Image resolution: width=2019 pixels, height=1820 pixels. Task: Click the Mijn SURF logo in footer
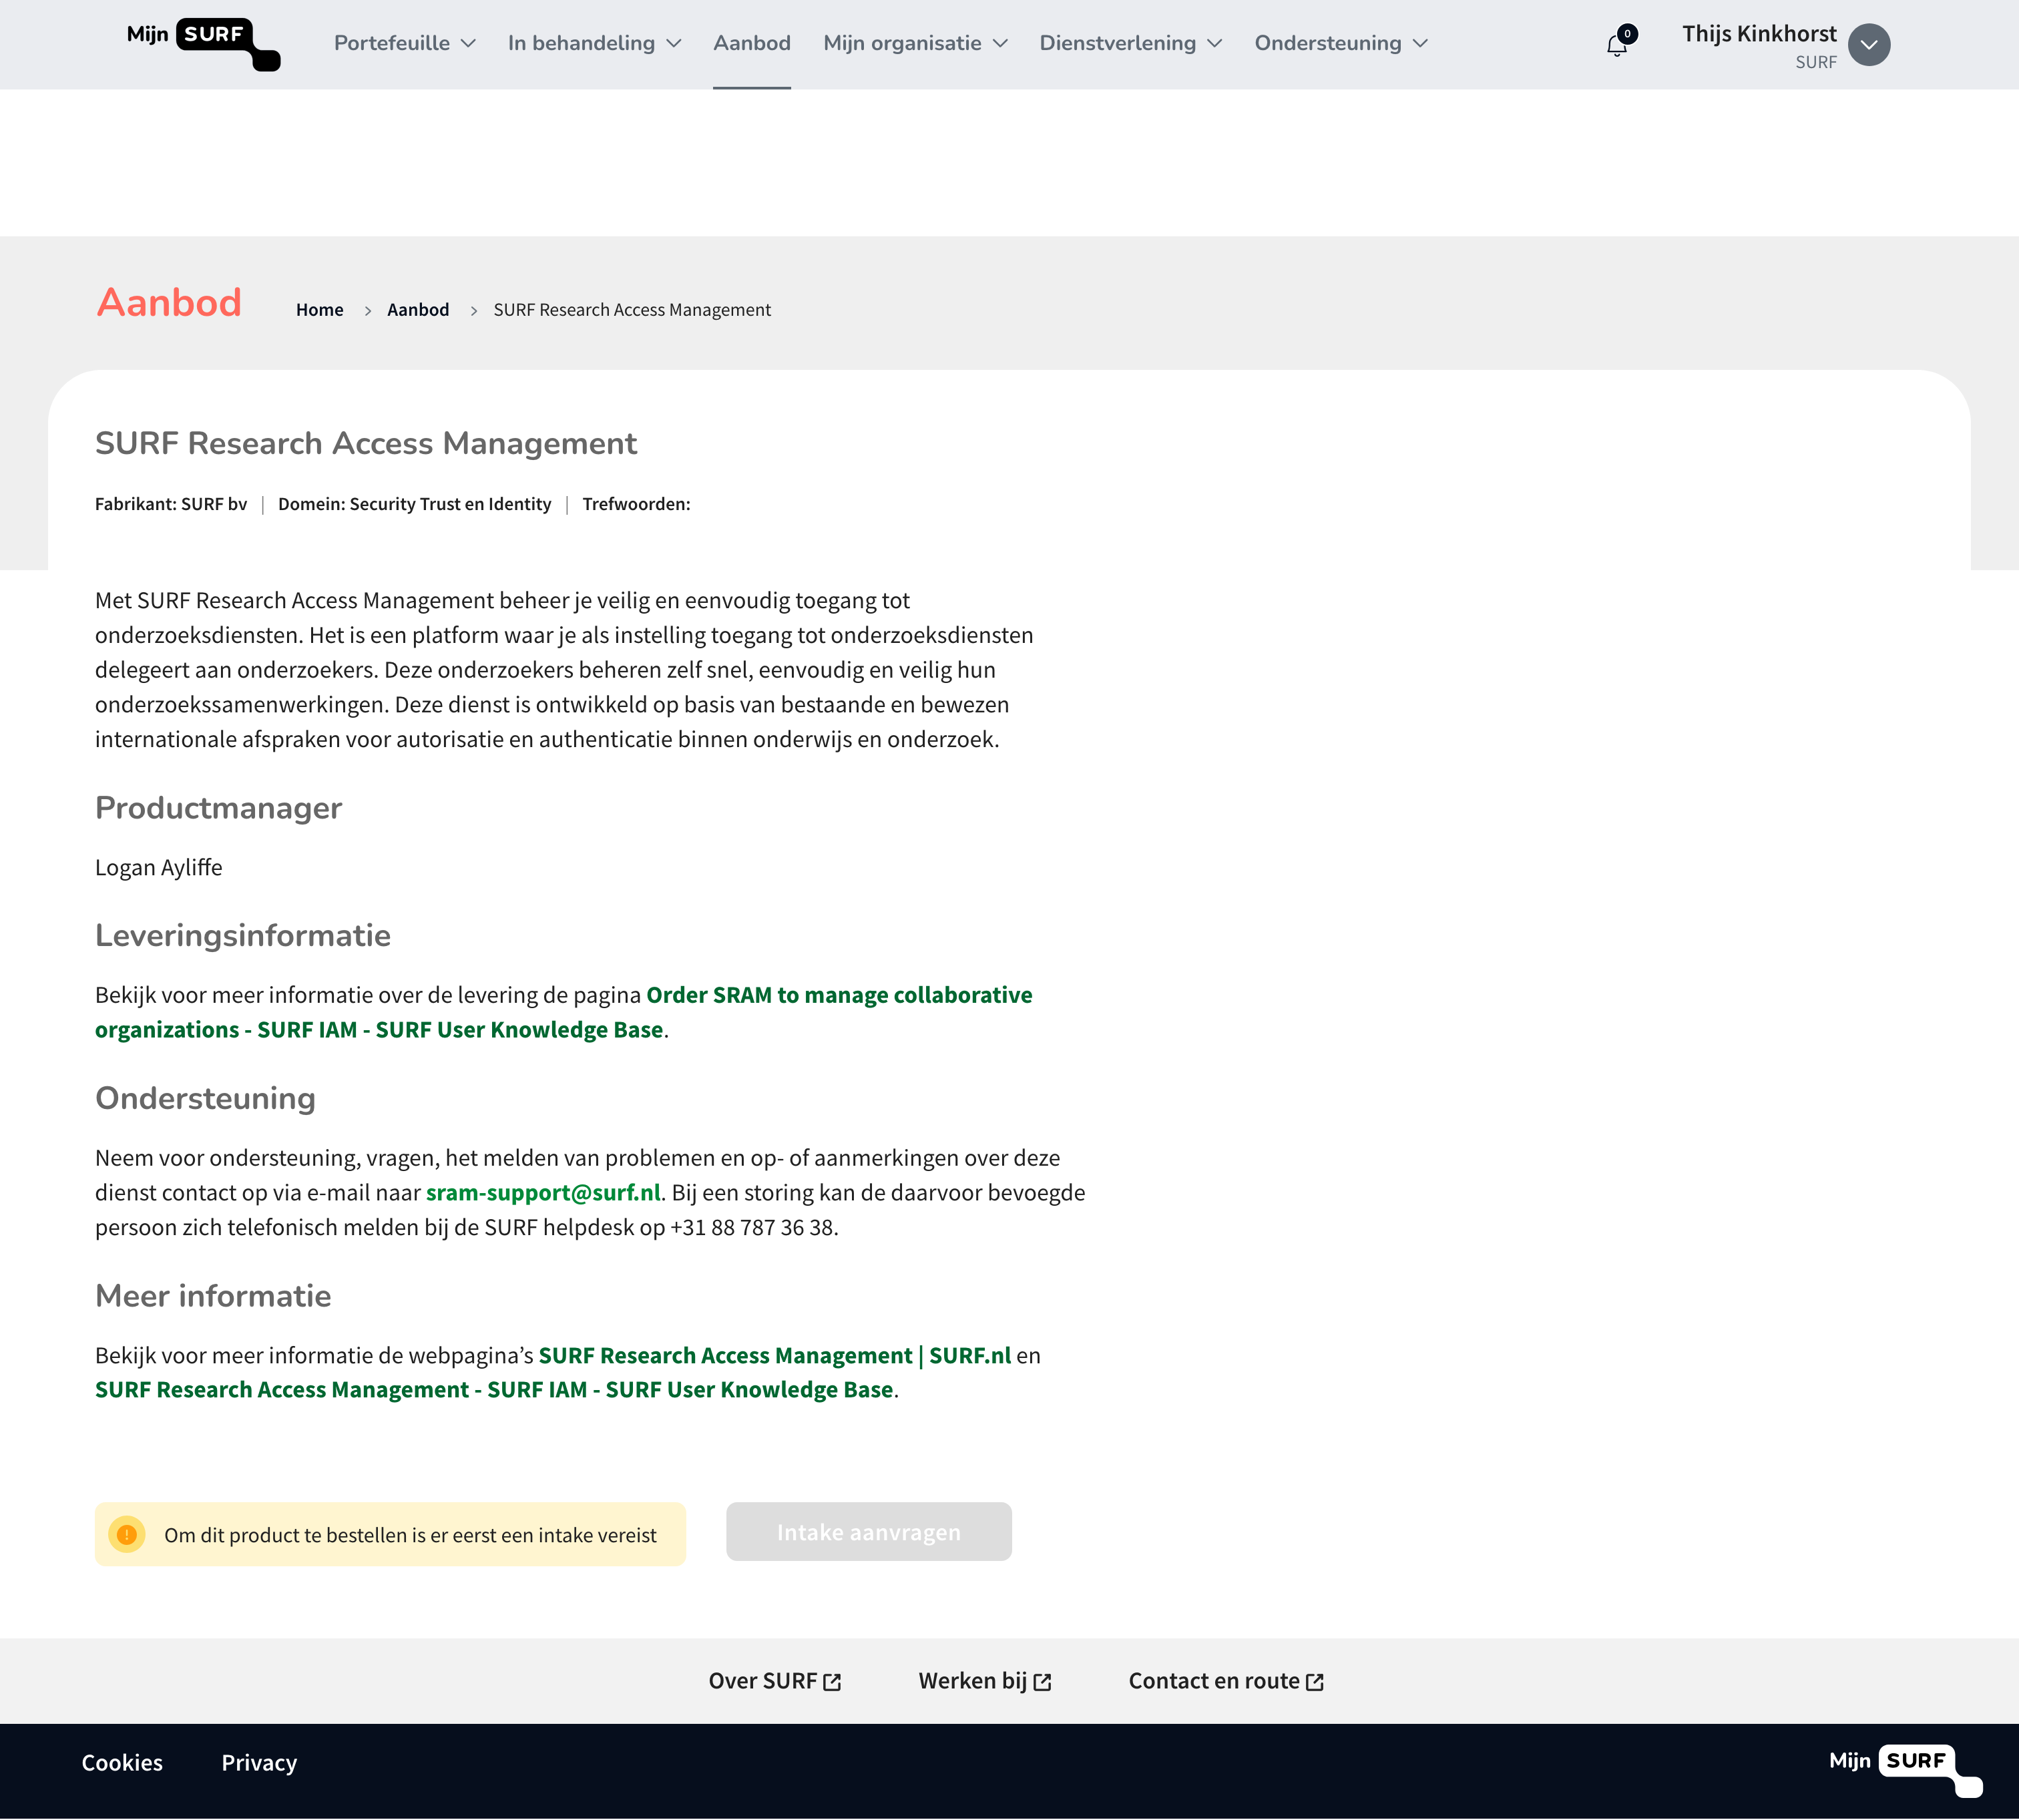point(1905,1770)
